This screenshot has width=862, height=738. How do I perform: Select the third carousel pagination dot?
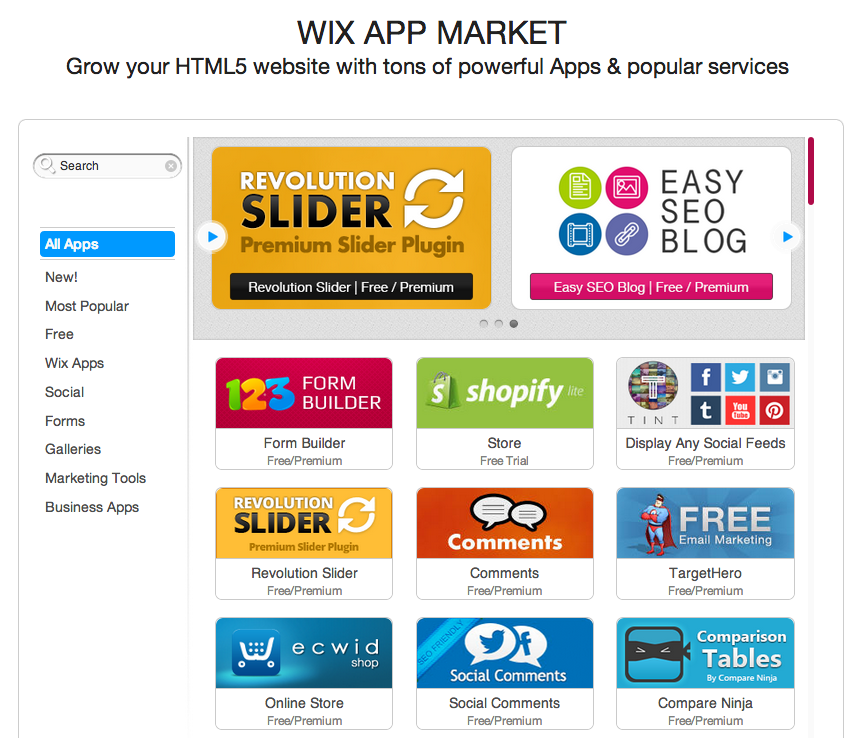[x=513, y=323]
